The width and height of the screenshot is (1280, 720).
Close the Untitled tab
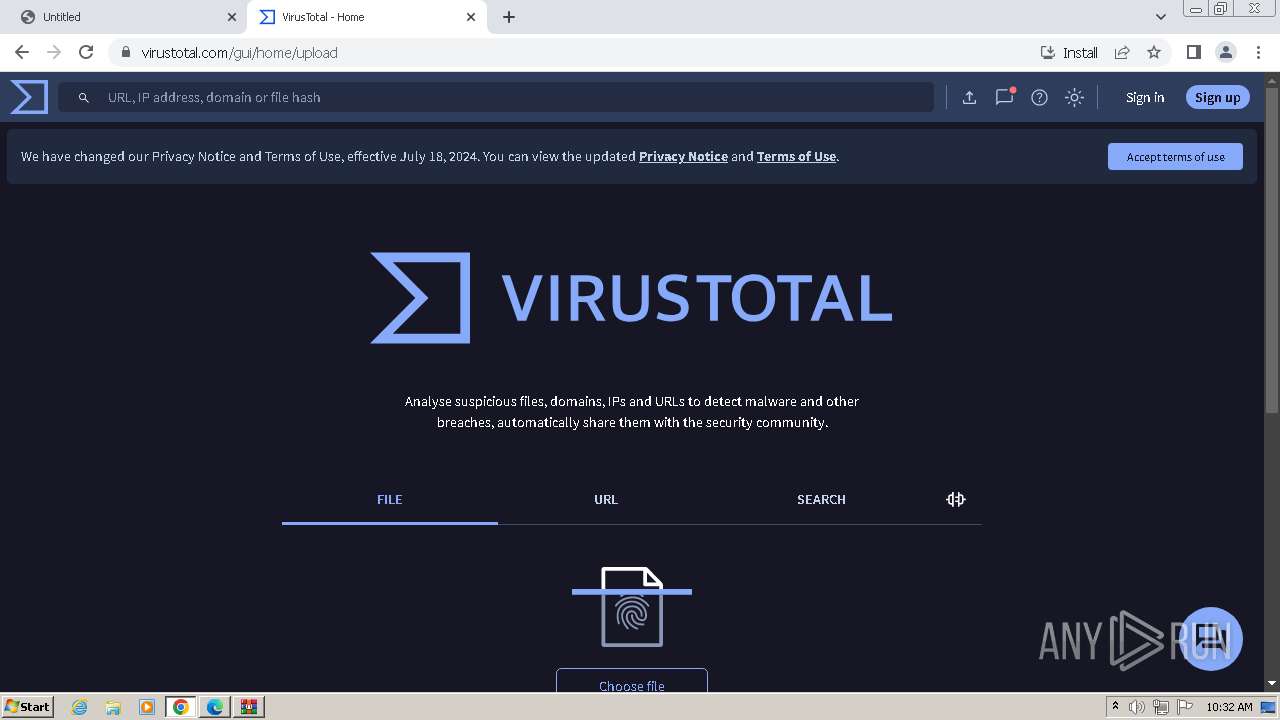[x=231, y=17]
